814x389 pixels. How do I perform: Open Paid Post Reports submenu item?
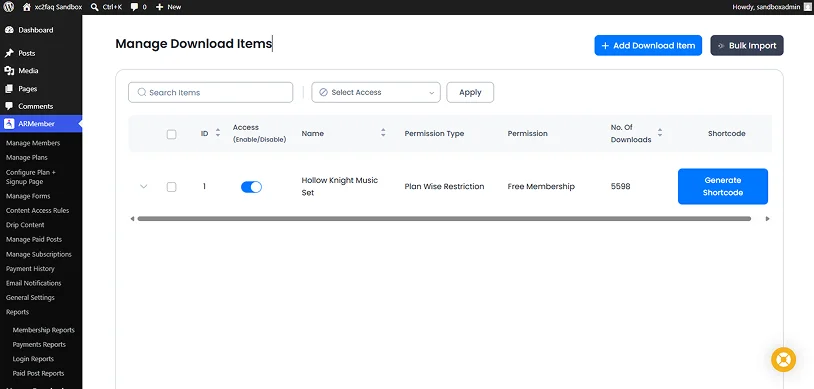coord(38,373)
